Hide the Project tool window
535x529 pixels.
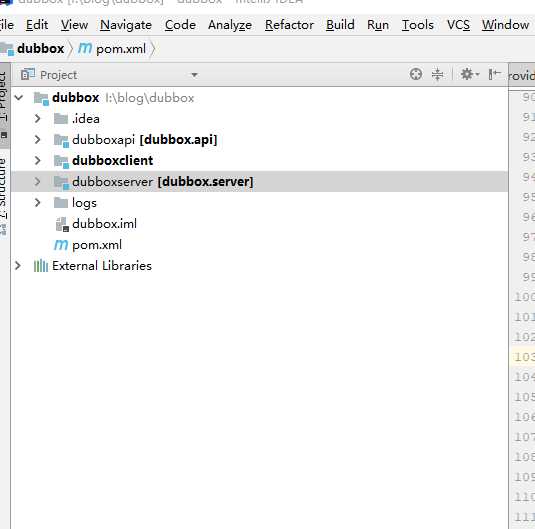pyautogui.click(x=494, y=74)
